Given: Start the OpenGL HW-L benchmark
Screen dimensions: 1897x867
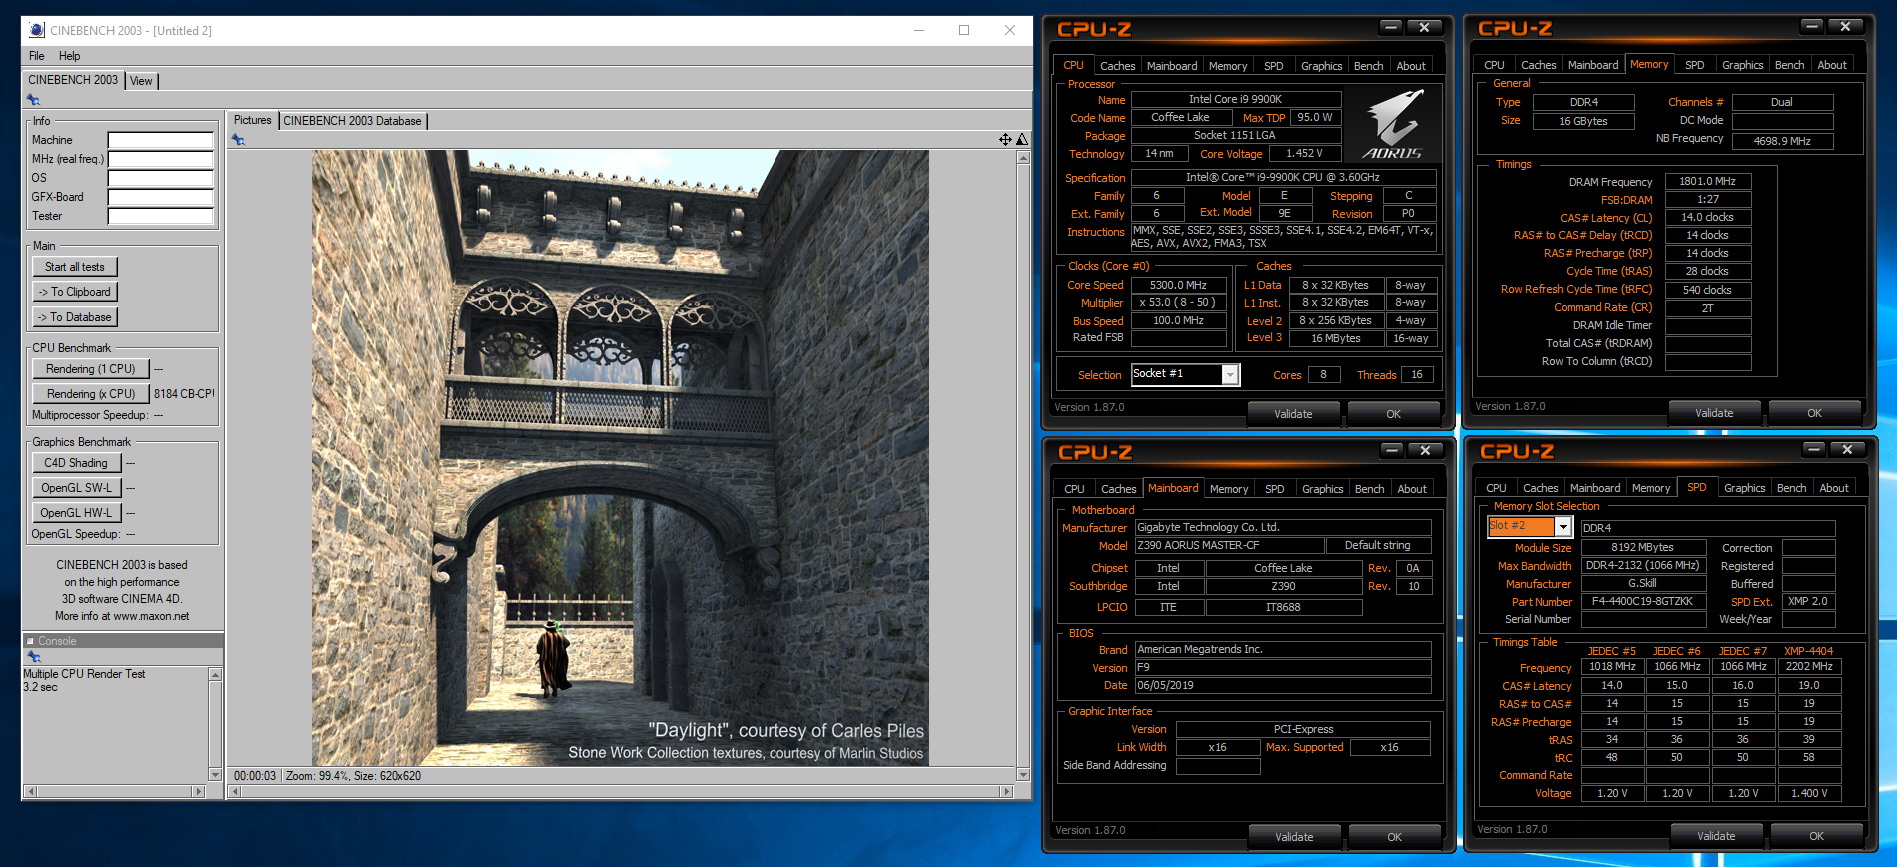Looking at the screenshot, I should [x=77, y=513].
